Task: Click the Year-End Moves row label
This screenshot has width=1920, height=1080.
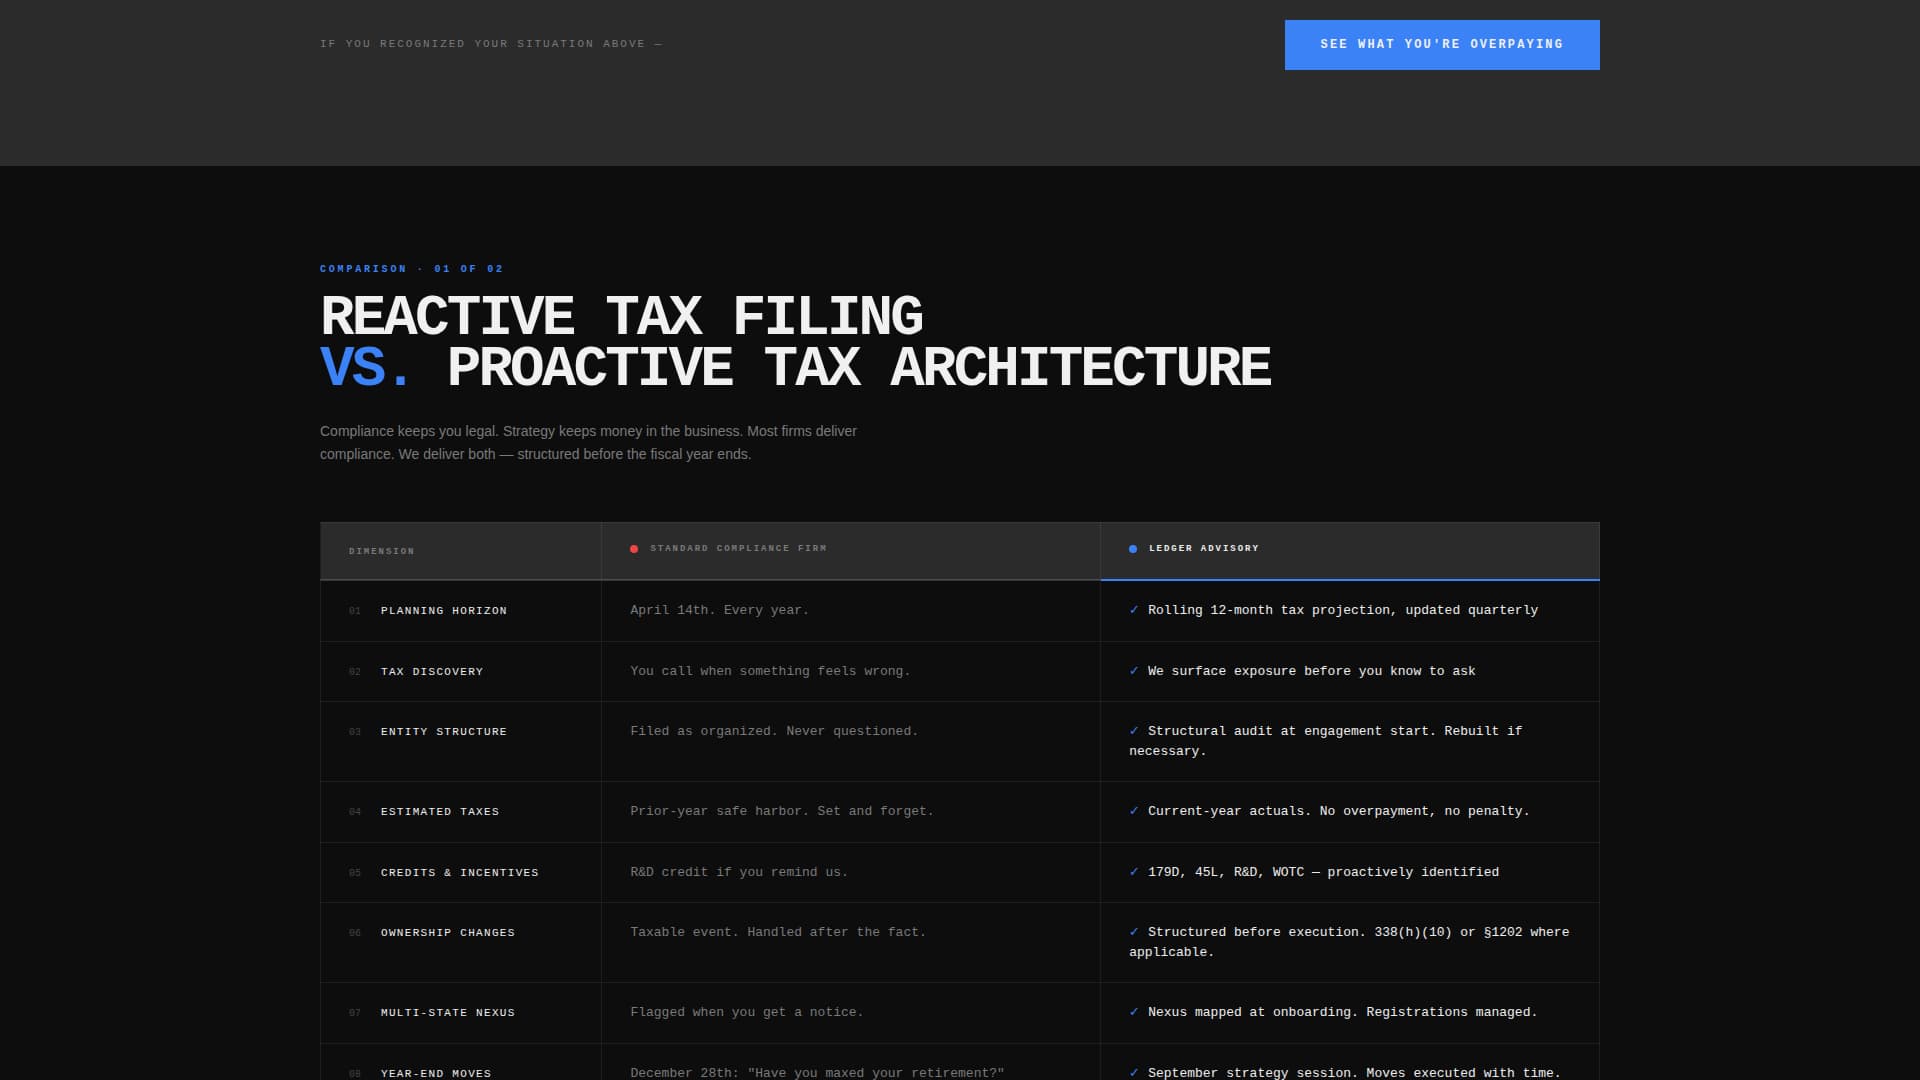Action: 436,1073
